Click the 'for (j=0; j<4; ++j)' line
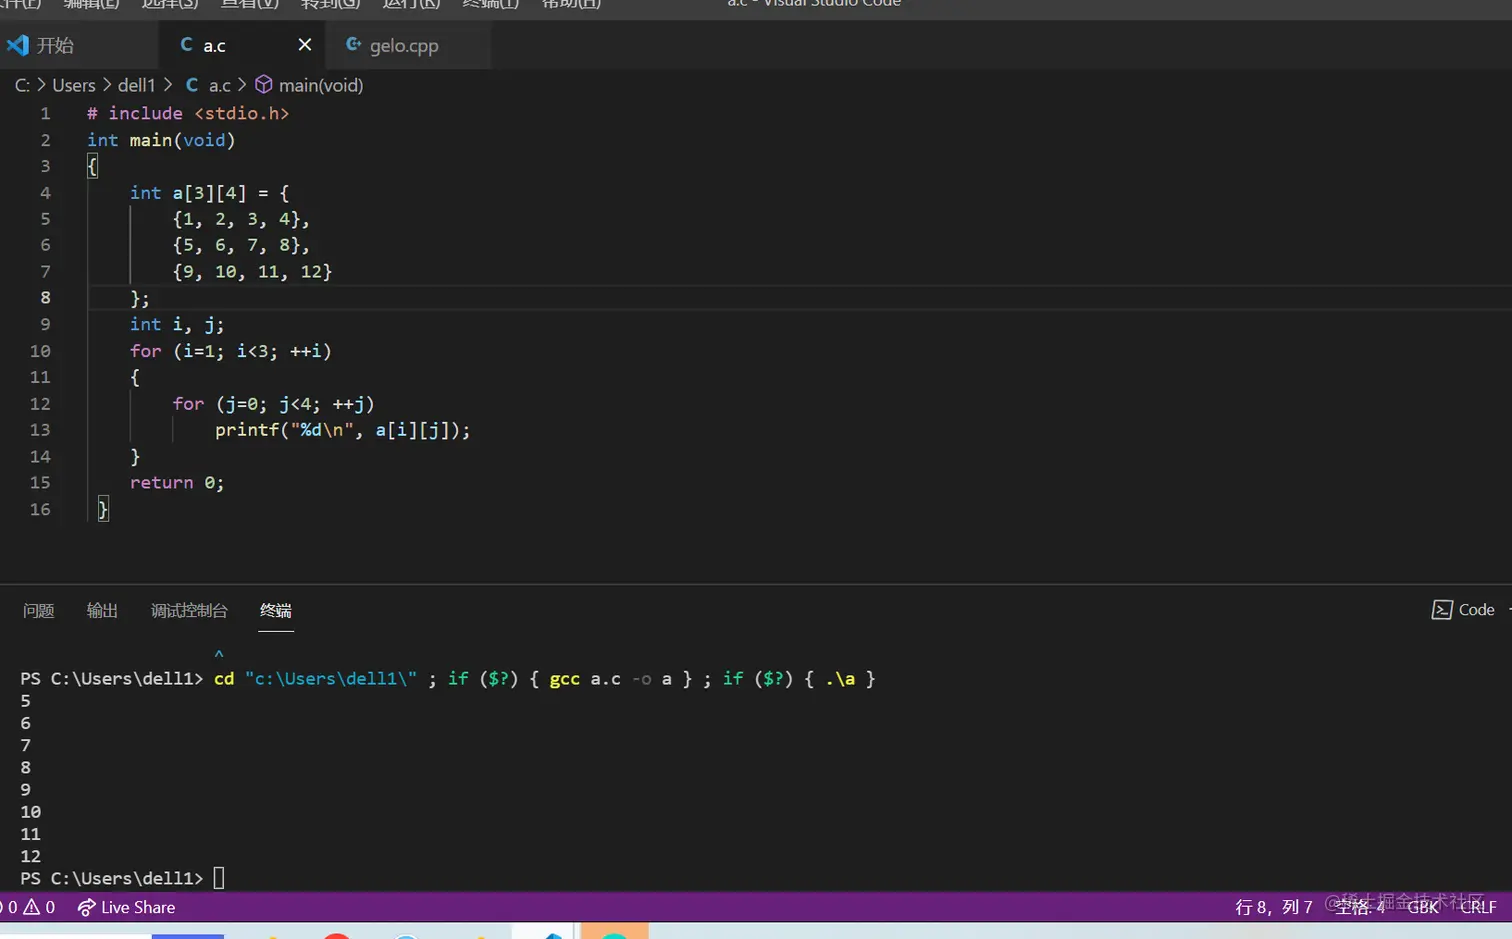Screen dimensions: 1512x939 (x=273, y=404)
